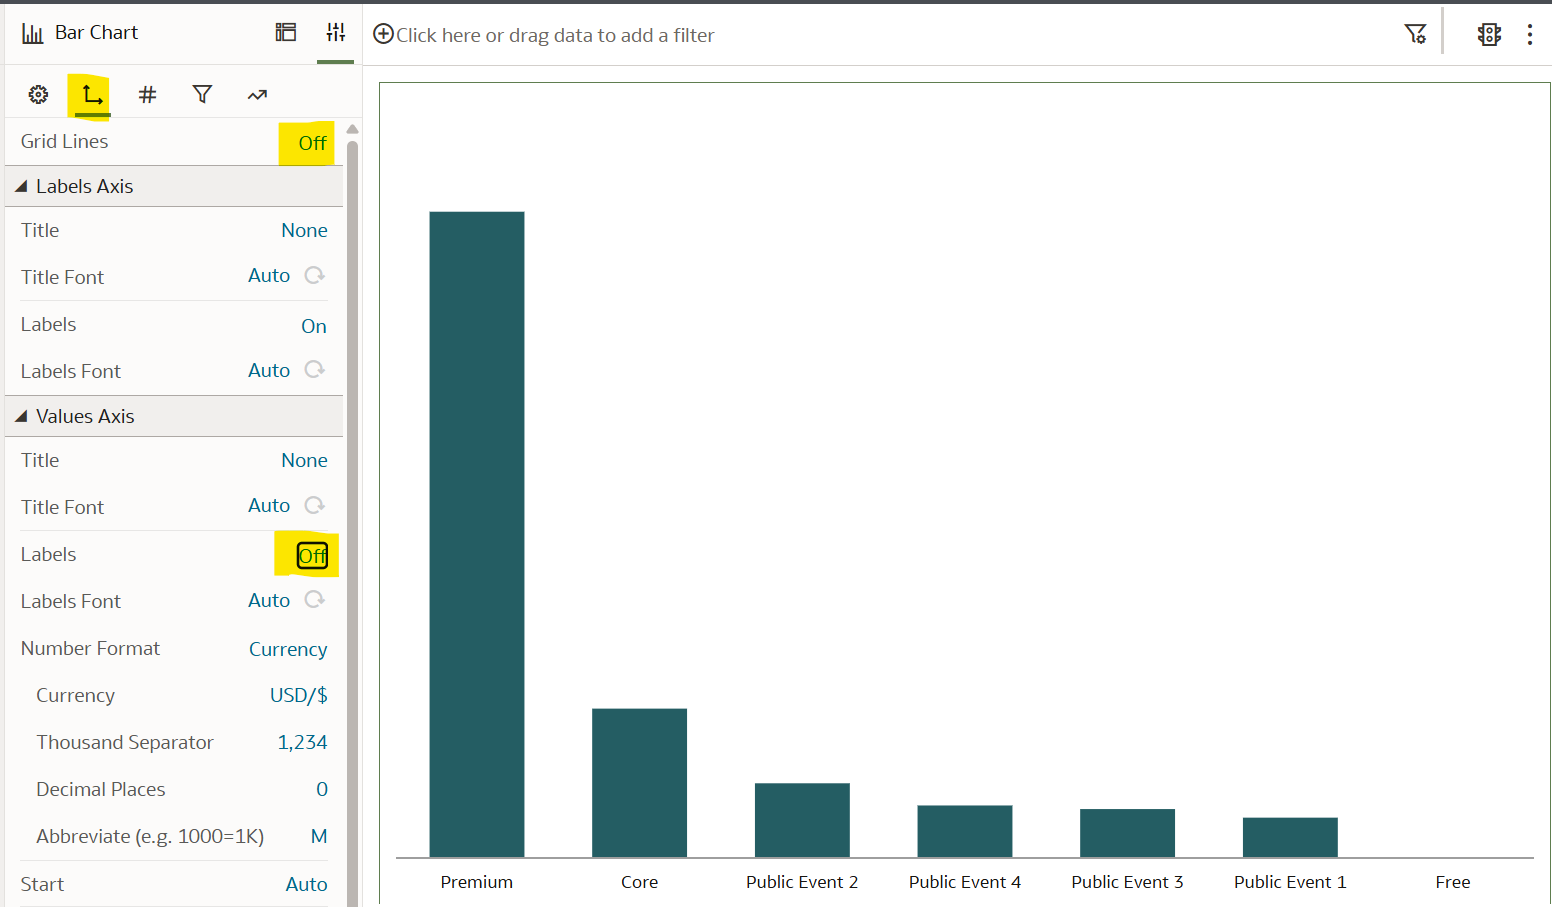Select the Axis properties tab icon

92,94
